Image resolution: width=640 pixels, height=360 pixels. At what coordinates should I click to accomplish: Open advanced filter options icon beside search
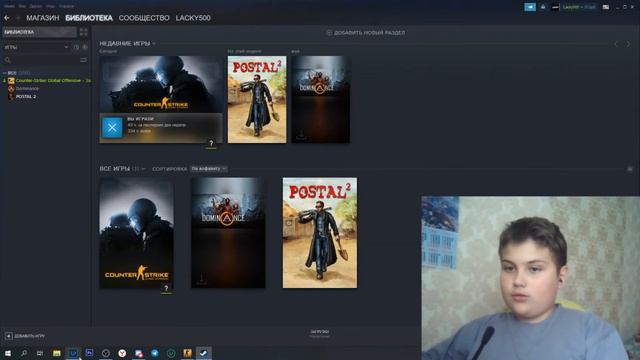84,60
